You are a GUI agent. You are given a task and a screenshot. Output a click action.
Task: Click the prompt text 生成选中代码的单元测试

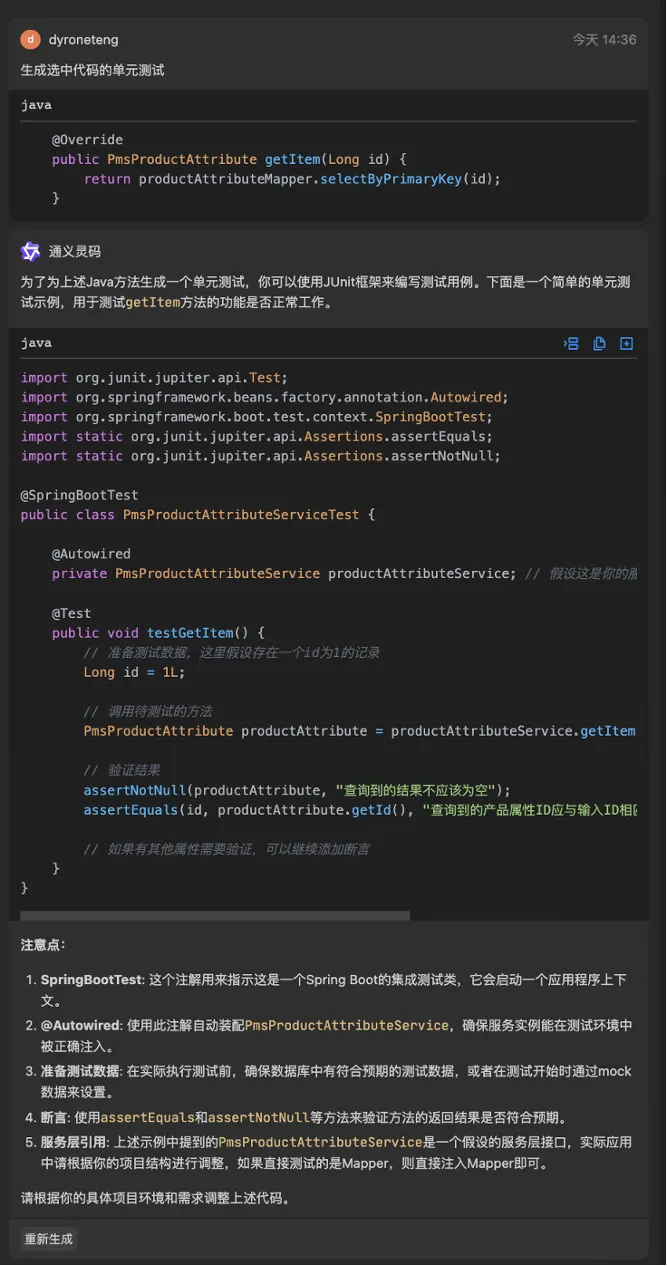pos(93,71)
